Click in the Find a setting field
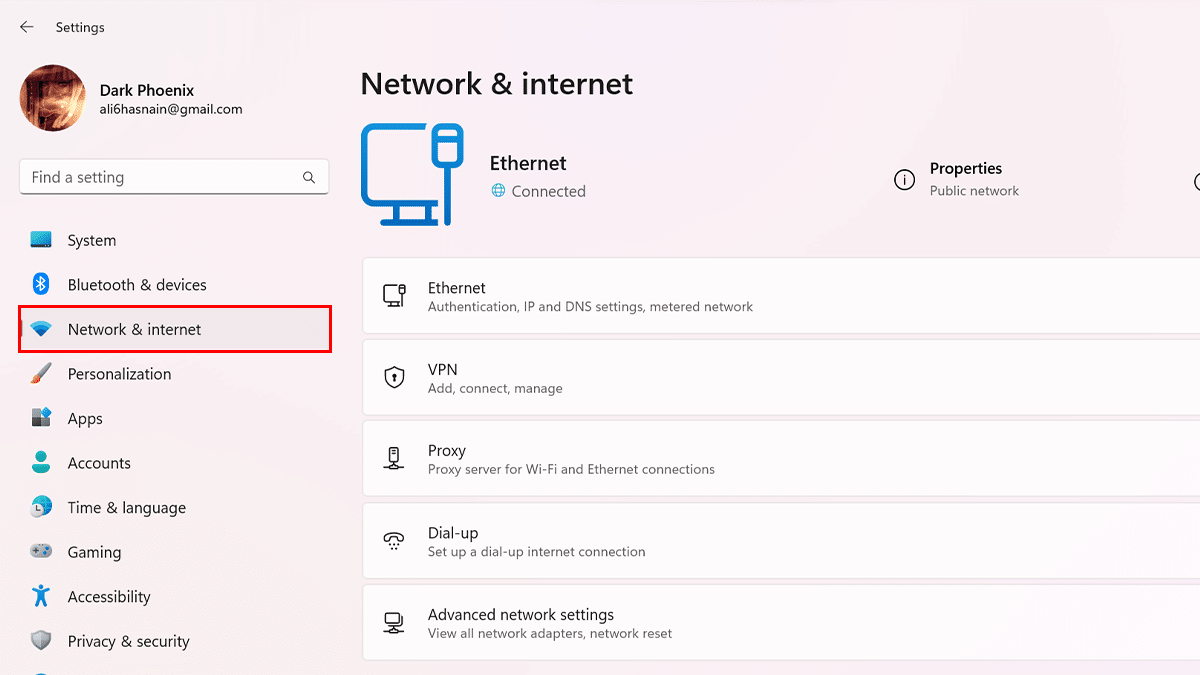 pos(160,177)
